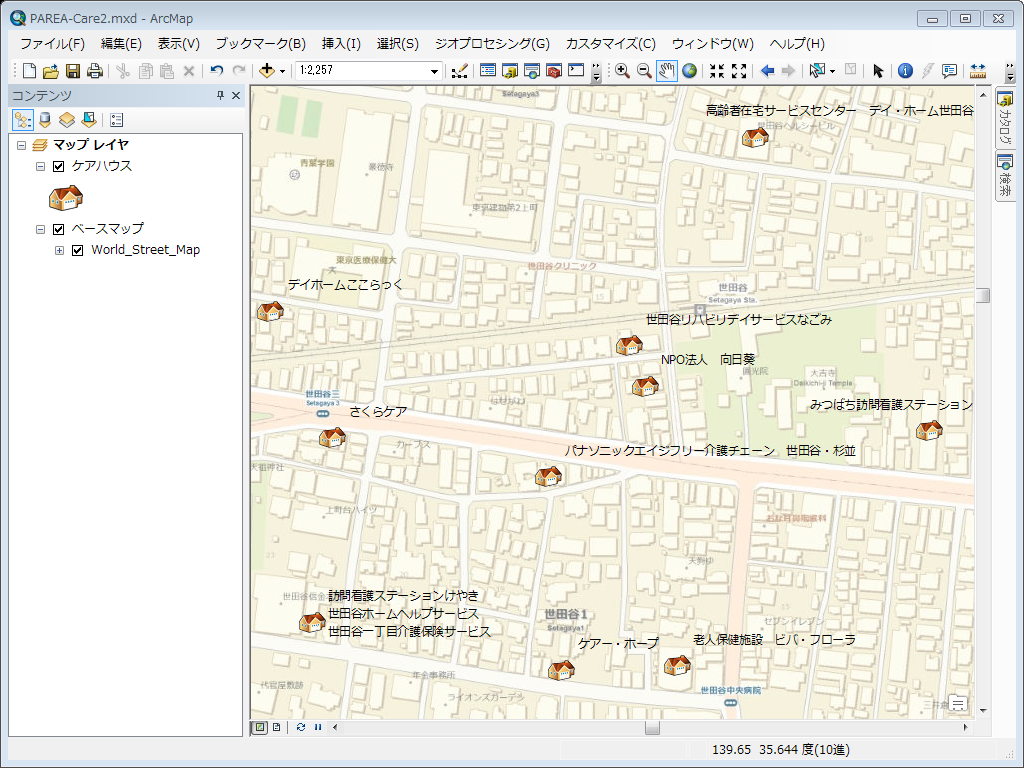Refresh the map display
Screen dimensions: 1024x768
(300, 727)
